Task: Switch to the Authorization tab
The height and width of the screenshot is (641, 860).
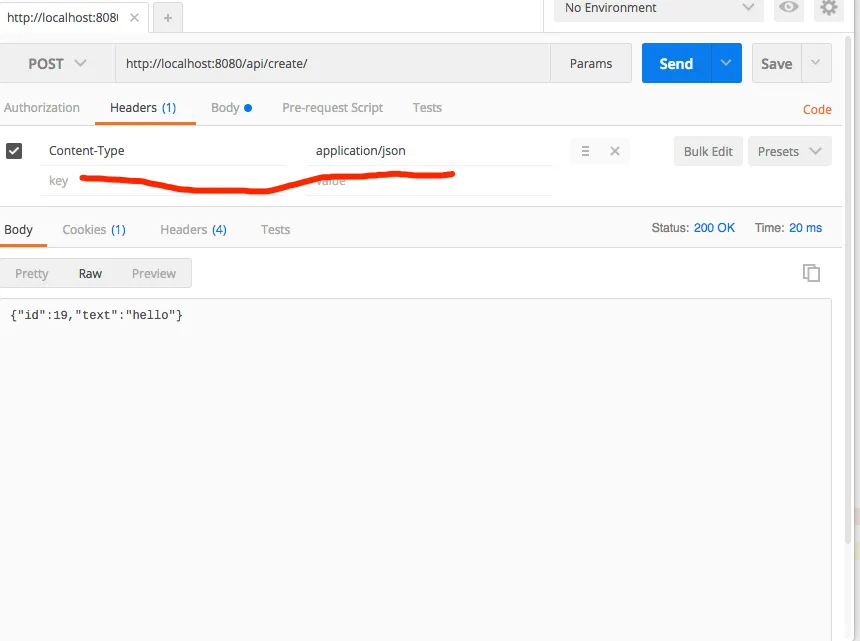Action: (x=42, y=107)
